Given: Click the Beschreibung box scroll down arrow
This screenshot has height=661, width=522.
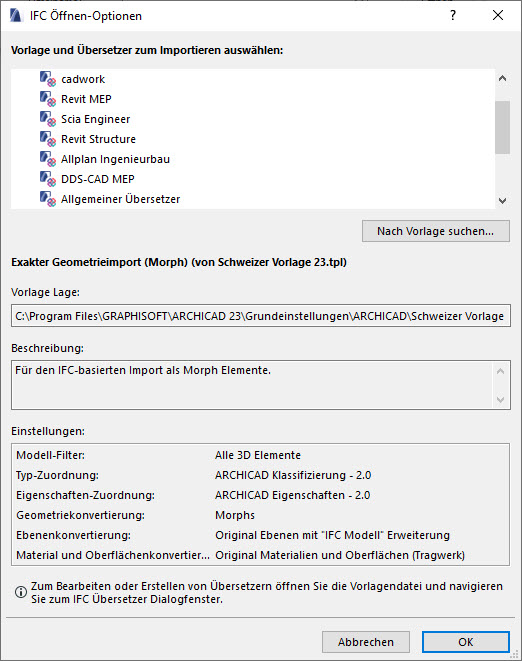Looking at the screenshot, I should click(500, 399).
